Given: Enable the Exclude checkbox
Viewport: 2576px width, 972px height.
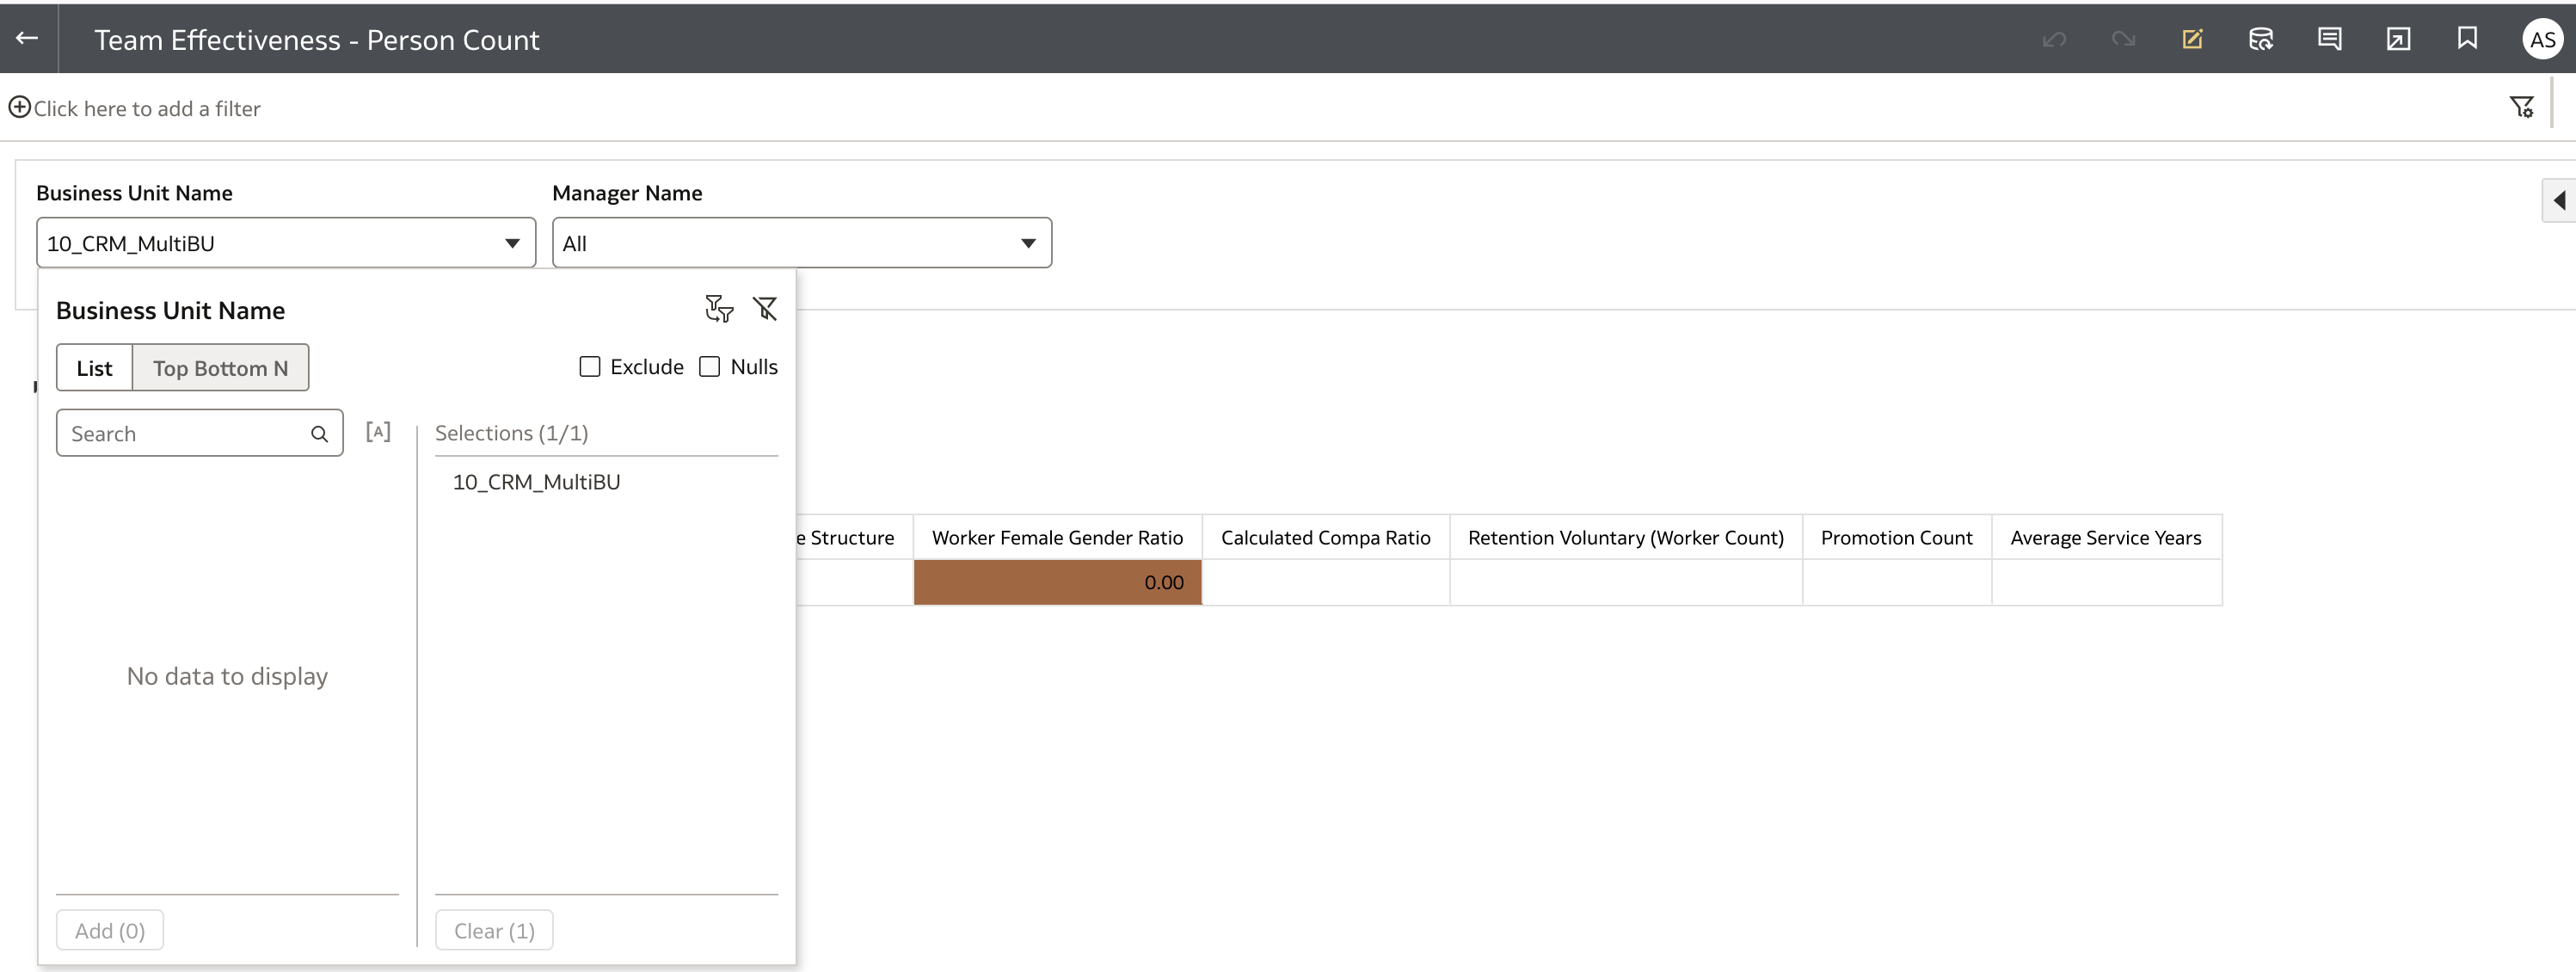Looking at the screenshot, I should tap(590, 367).
